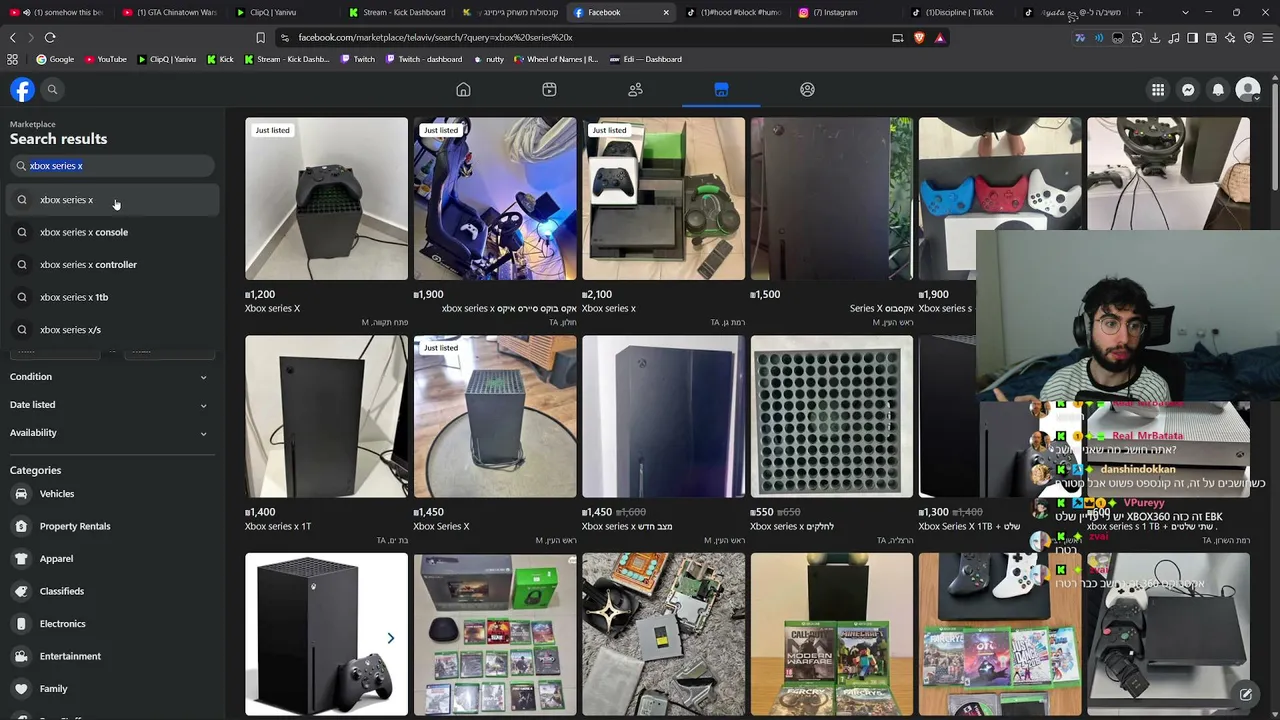1280x720 pixels.
Task: Switch to the ClipQ | Yanivu browser tab
Action: (282, 12)
